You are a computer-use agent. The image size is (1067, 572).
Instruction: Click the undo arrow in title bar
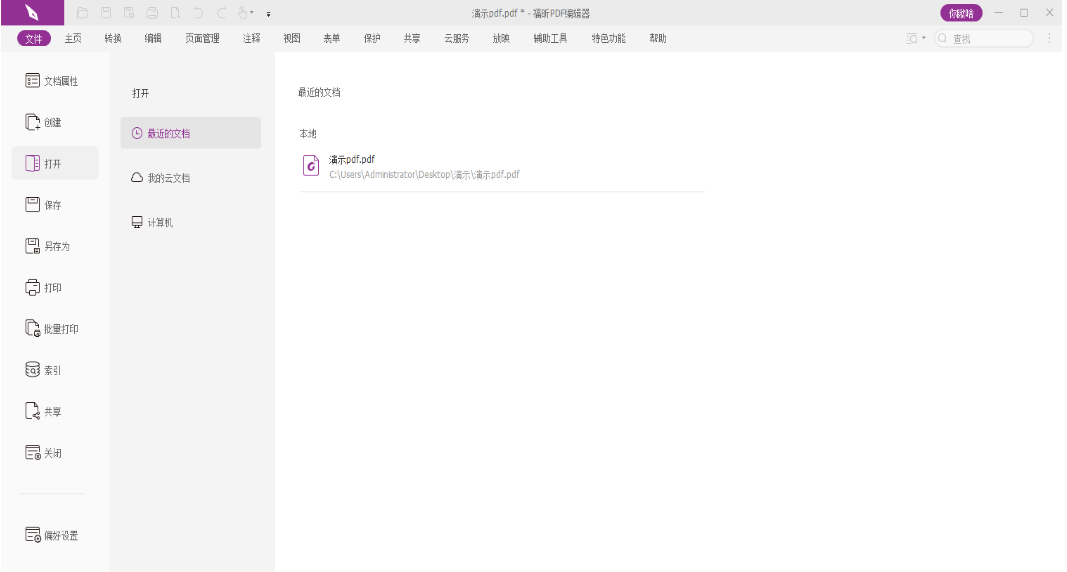point(198,13)
